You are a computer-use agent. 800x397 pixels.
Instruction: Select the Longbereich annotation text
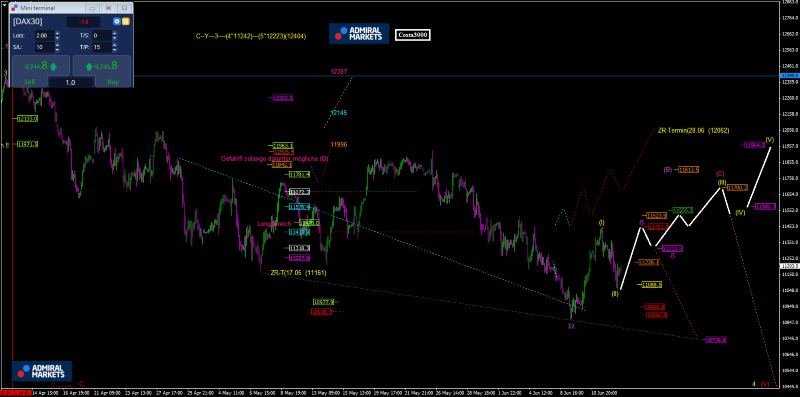click(x=273, y=224)
